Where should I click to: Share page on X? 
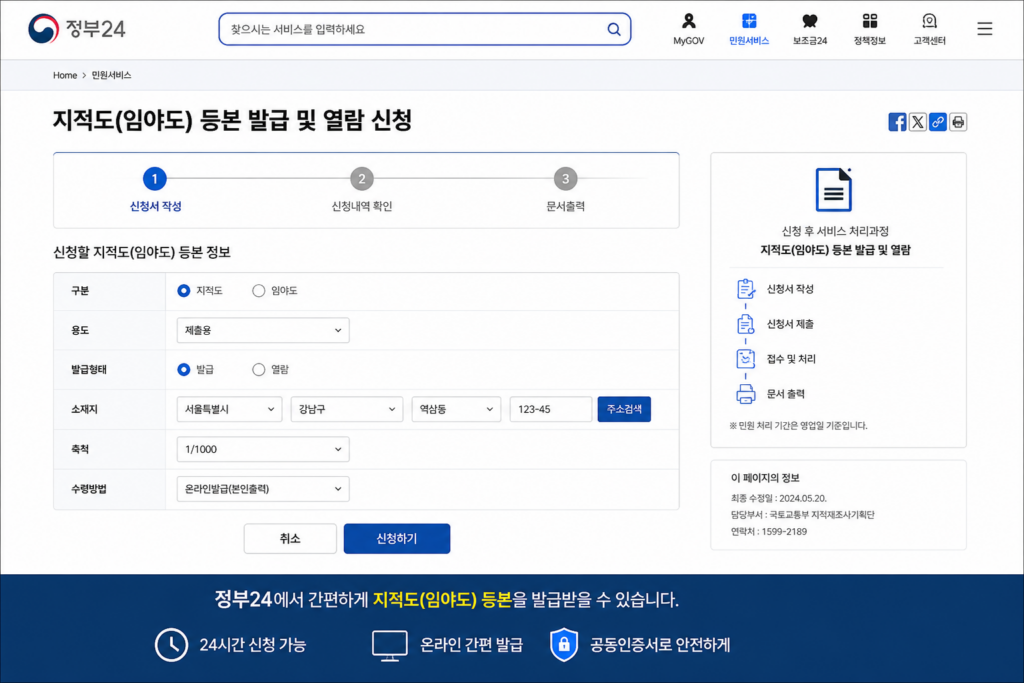918,122
